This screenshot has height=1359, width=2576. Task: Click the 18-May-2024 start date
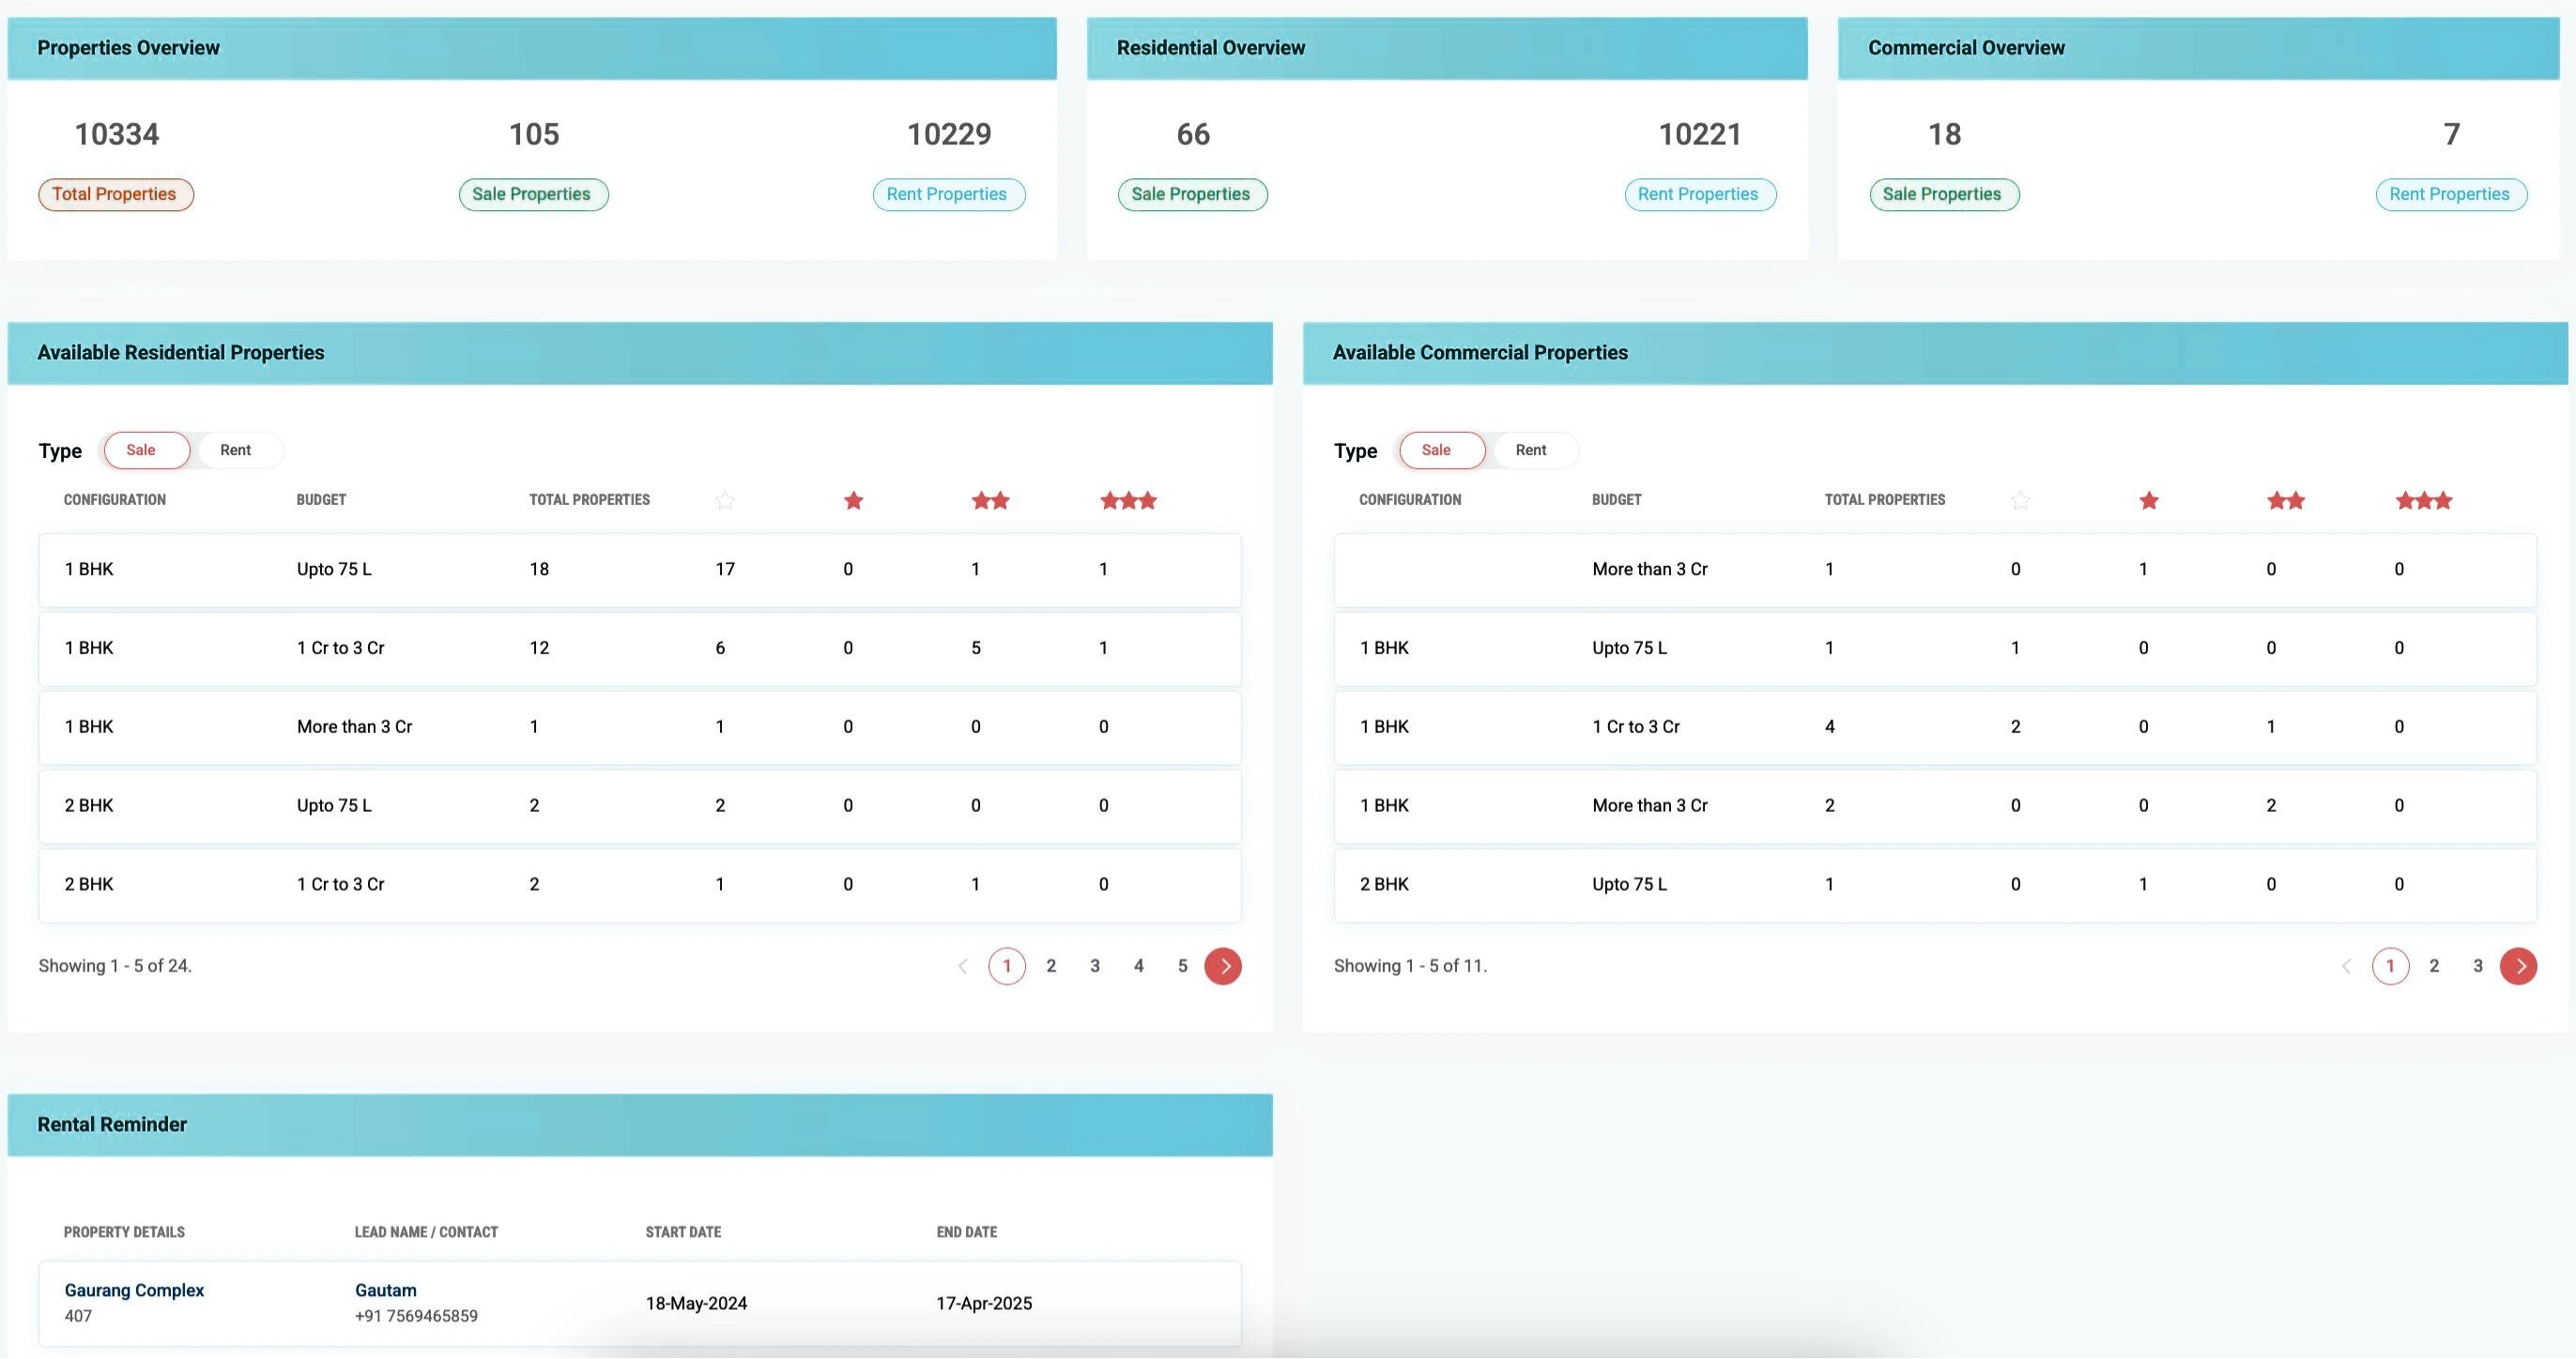696,1303
